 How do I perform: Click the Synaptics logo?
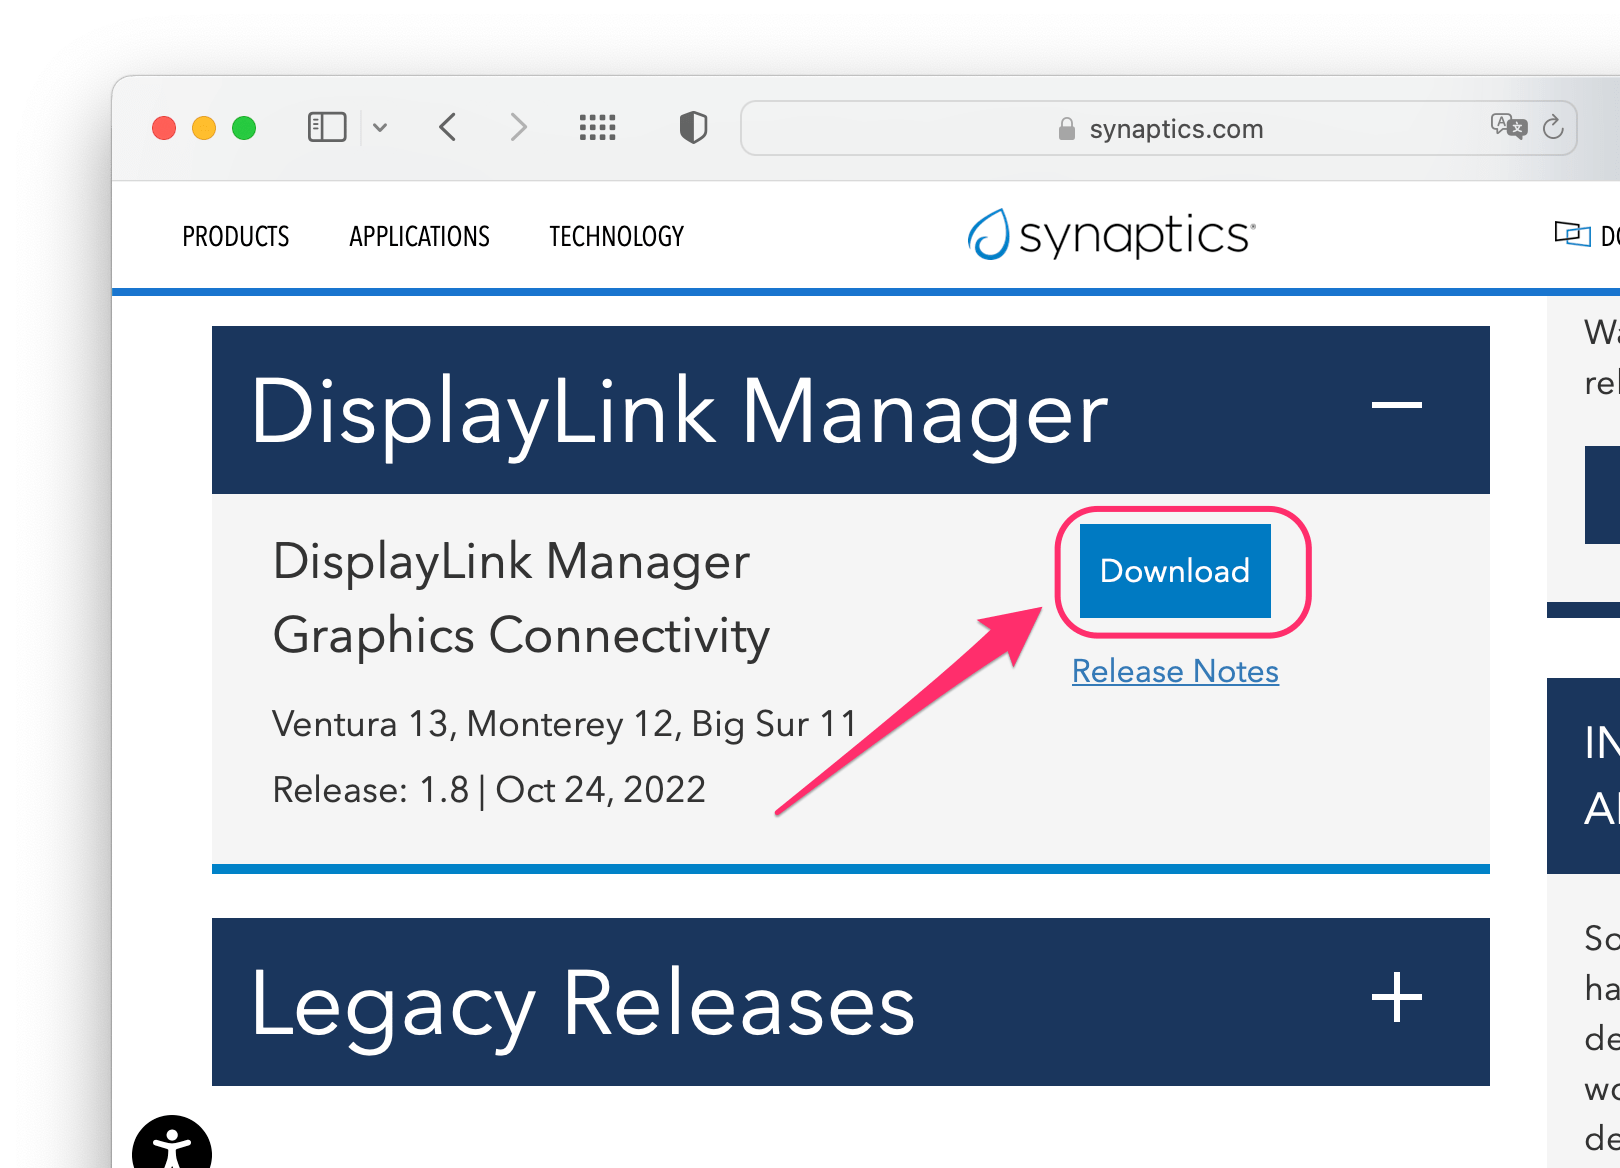pyautogui.click(x=1111, y=235)
